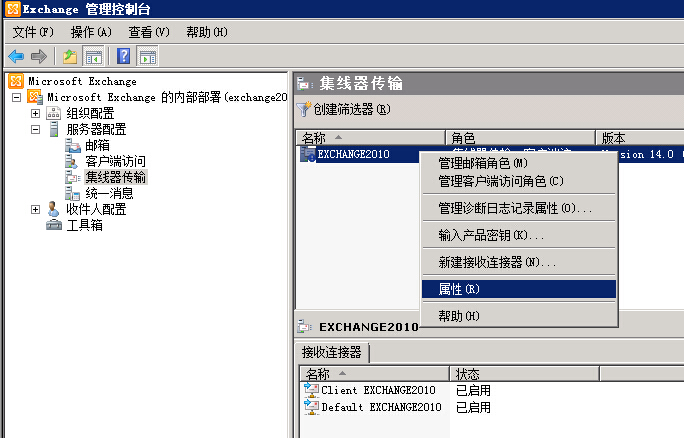
Task: Select 管理诊断日志记录属性(D)... menu entry
Action: tap(515, 209)
